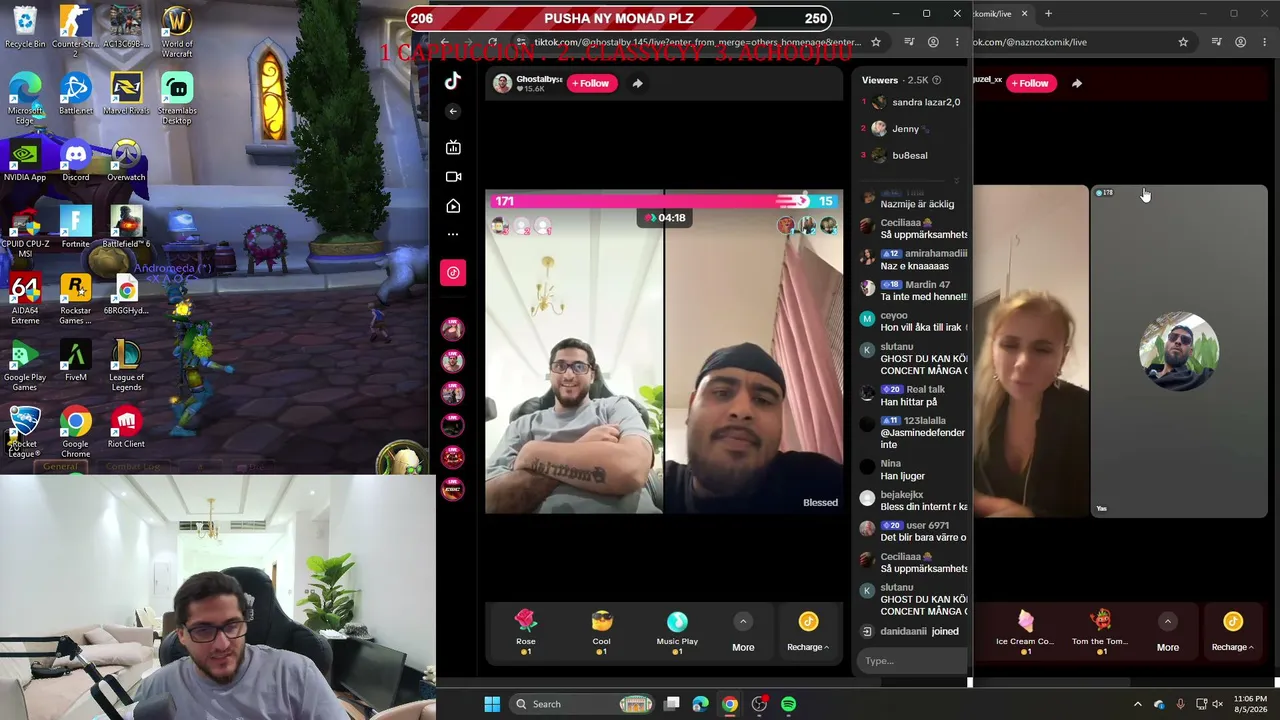
Task: Expand the Recharge menu in naznozkomik stream
Action: pyautogui.click(x=1232, y=634)
